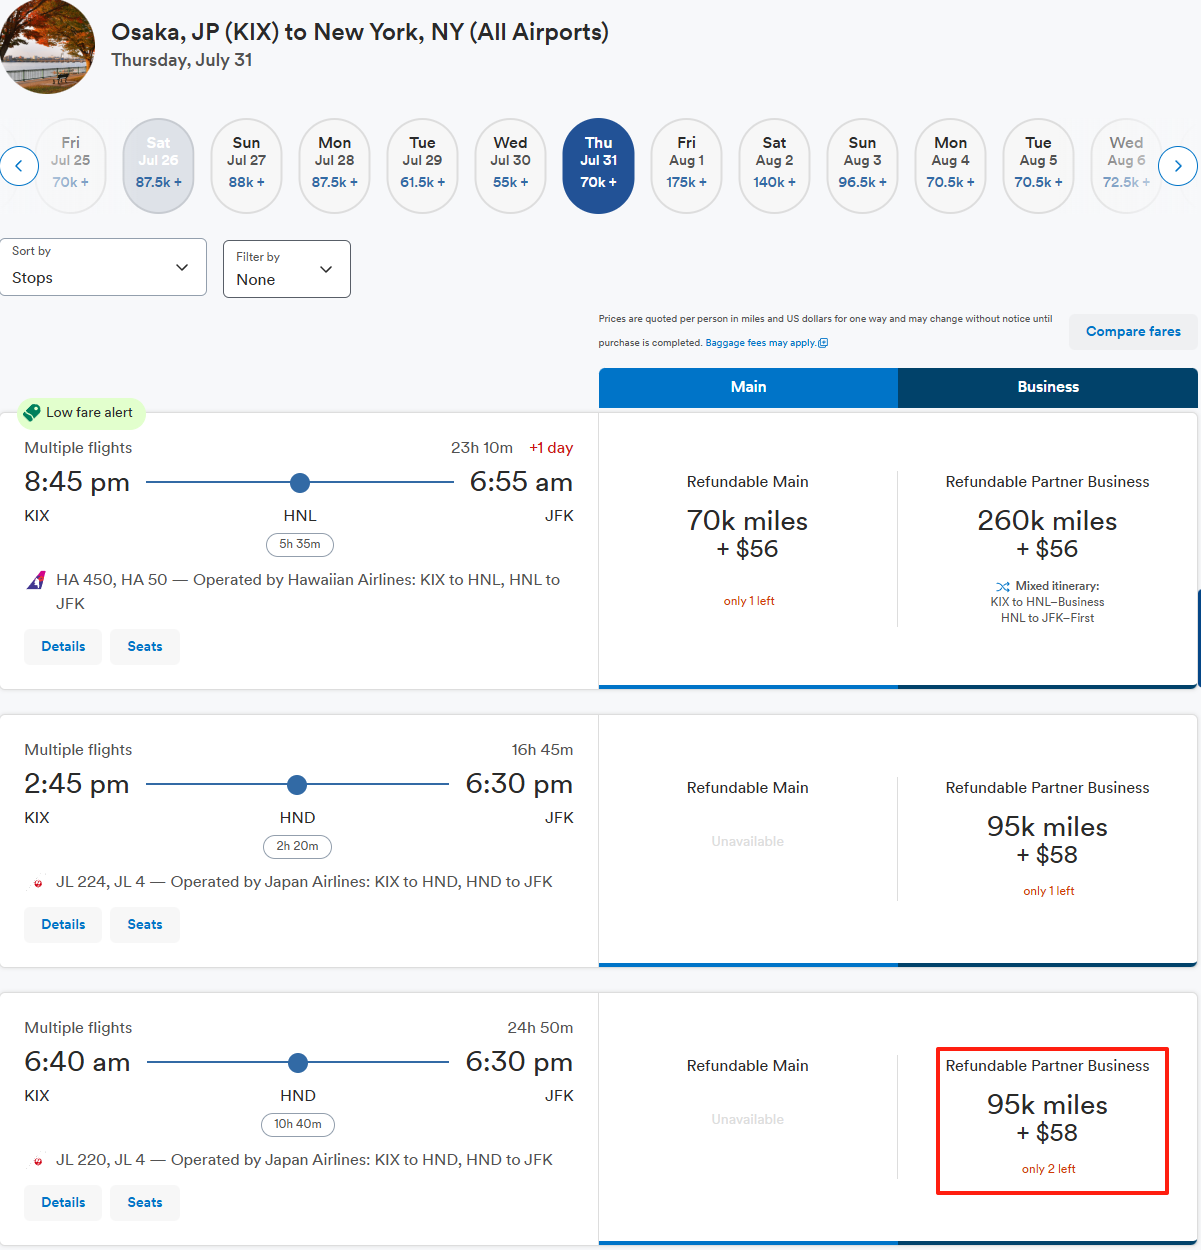The height and width of the screenshot is (1250, 1201).
Task: Select the Main fare tab
Action: point(748,387)
